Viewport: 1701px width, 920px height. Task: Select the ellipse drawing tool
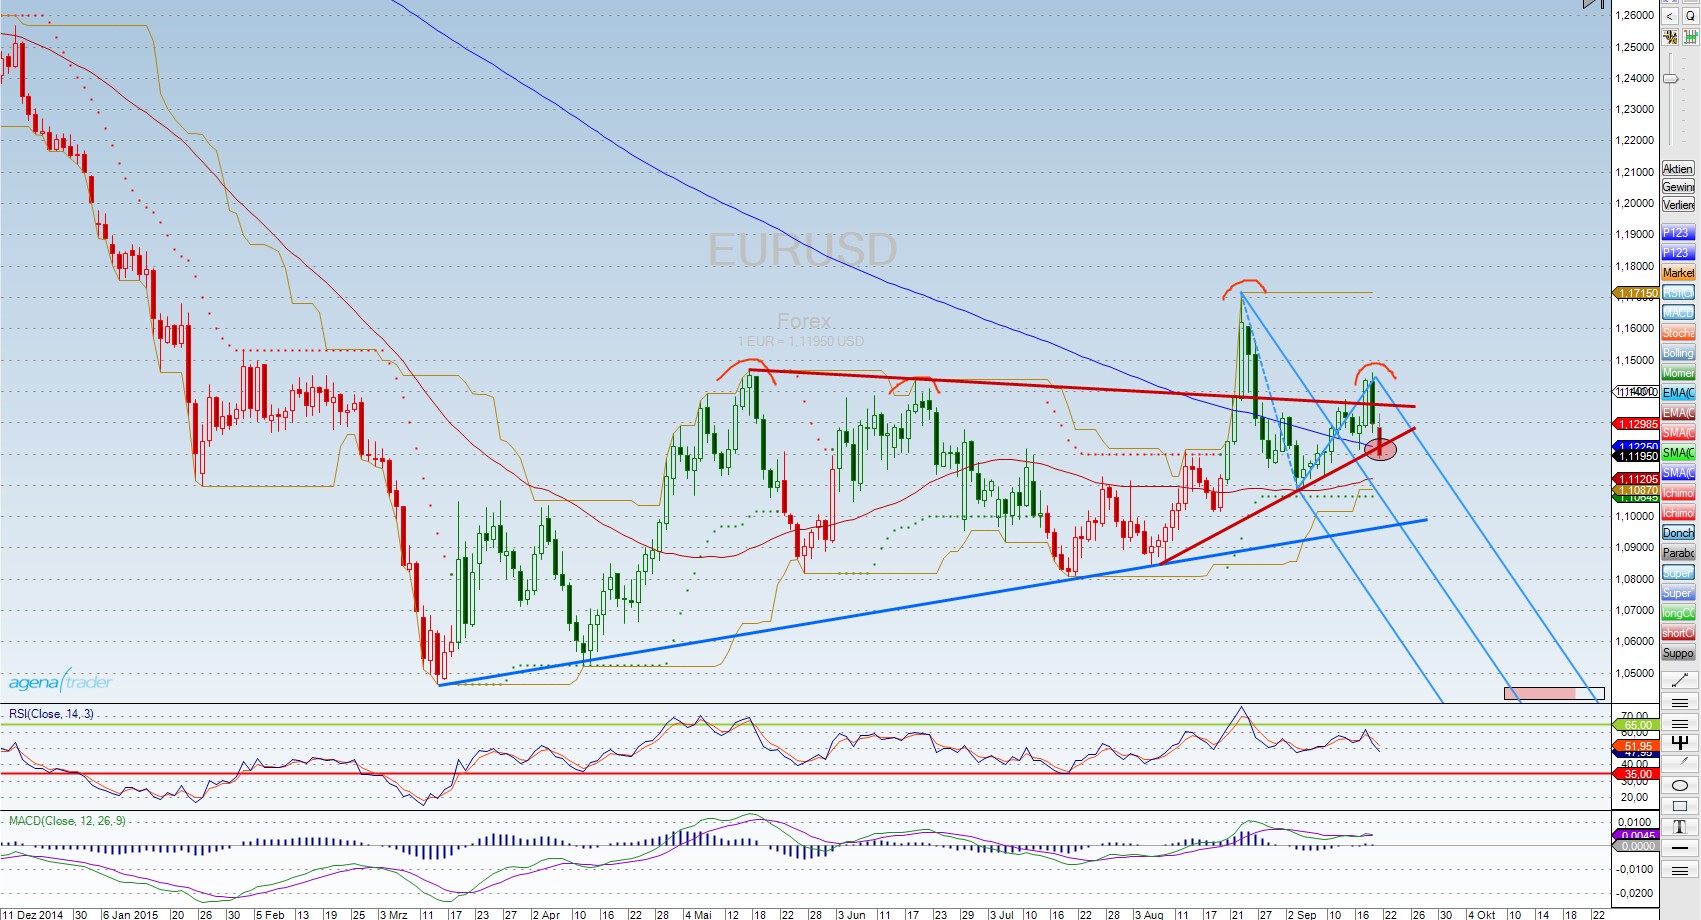coord(1679,785)
